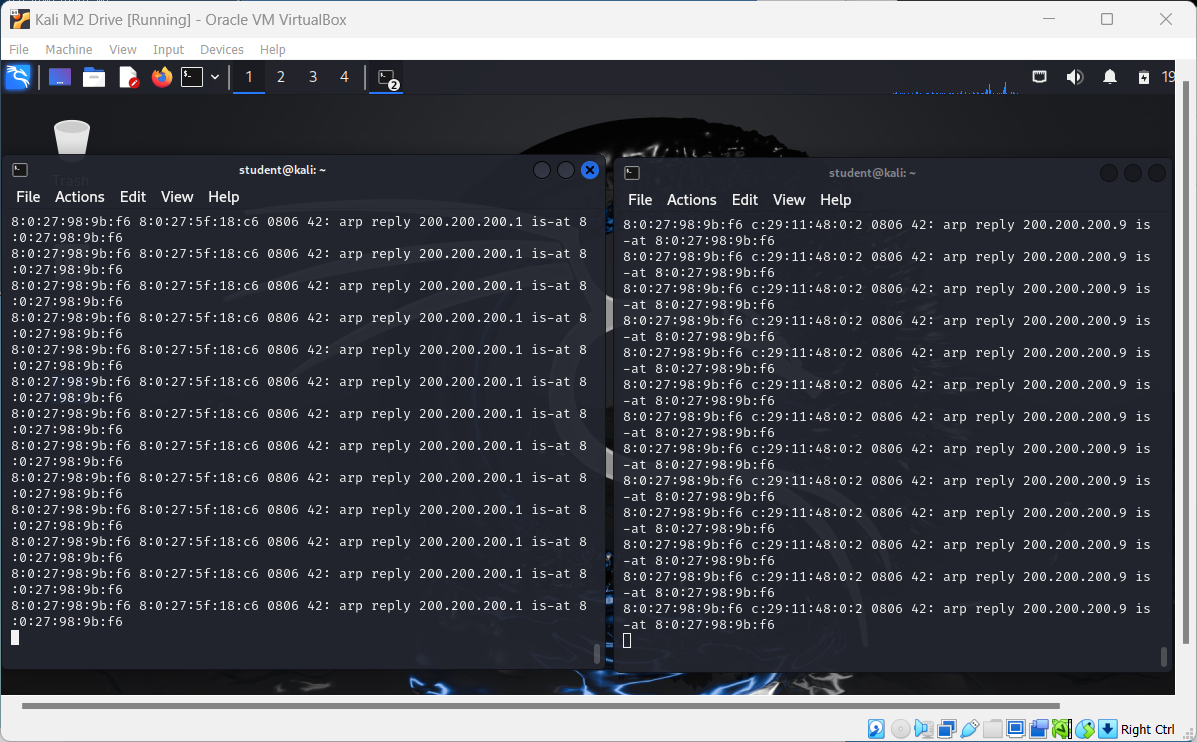Open VirtualBox Input menu
1197x742 pixels.
pyautogui.click(x=168, y=50)
